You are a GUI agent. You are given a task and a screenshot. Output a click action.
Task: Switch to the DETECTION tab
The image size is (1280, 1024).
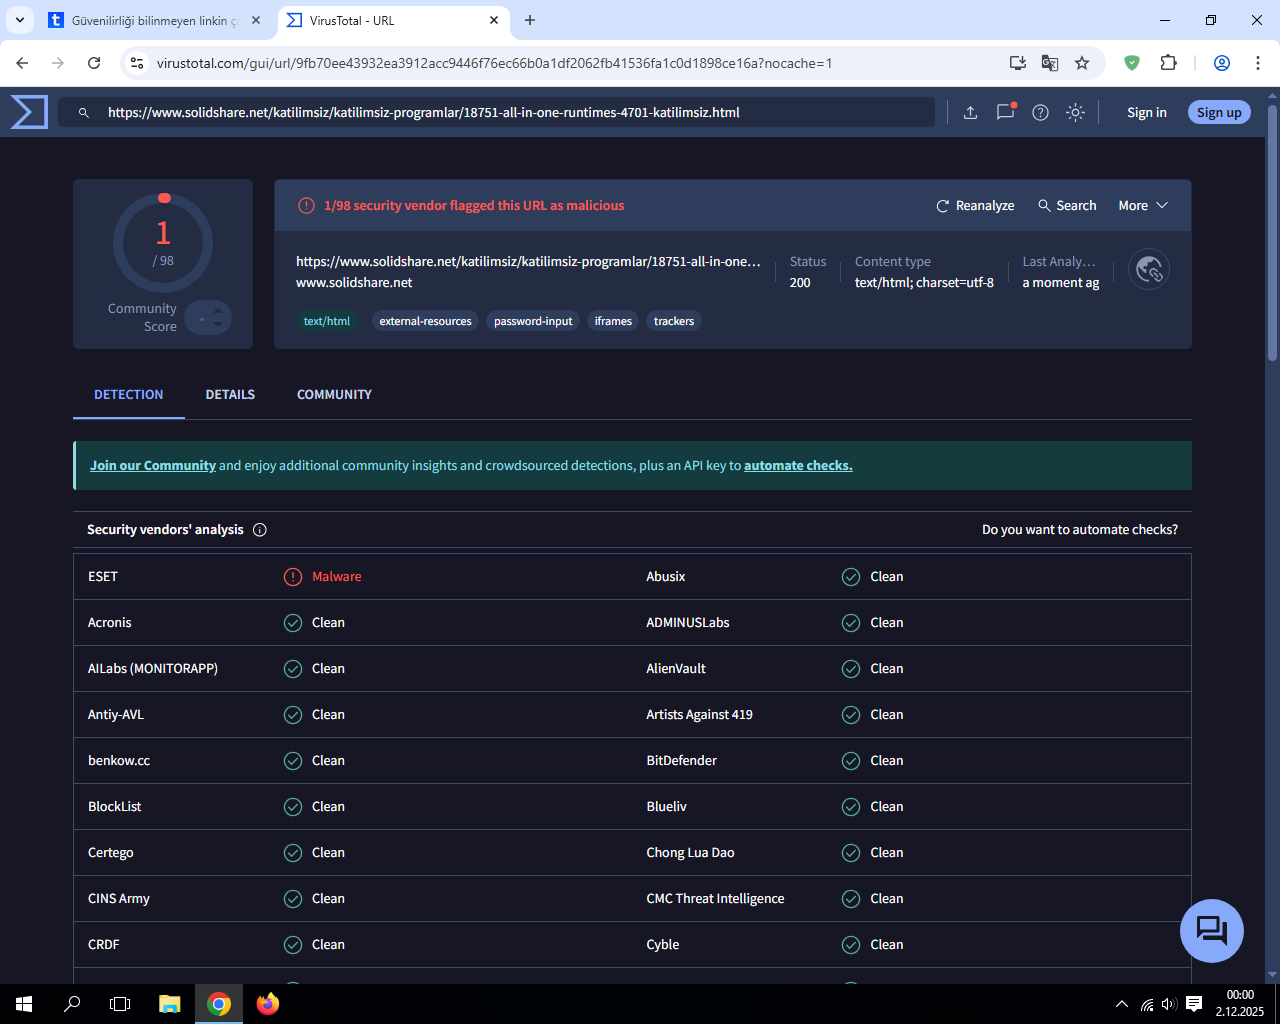129,395
